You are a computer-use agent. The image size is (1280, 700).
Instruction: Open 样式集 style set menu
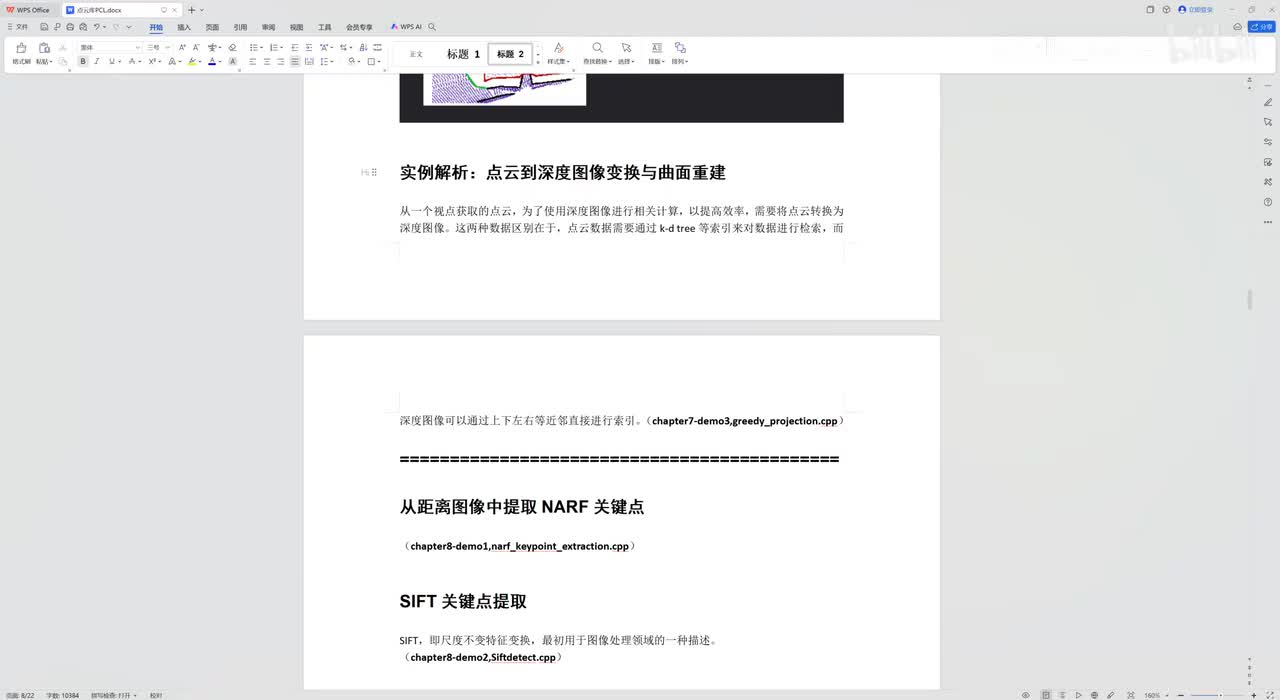point(558,53)
